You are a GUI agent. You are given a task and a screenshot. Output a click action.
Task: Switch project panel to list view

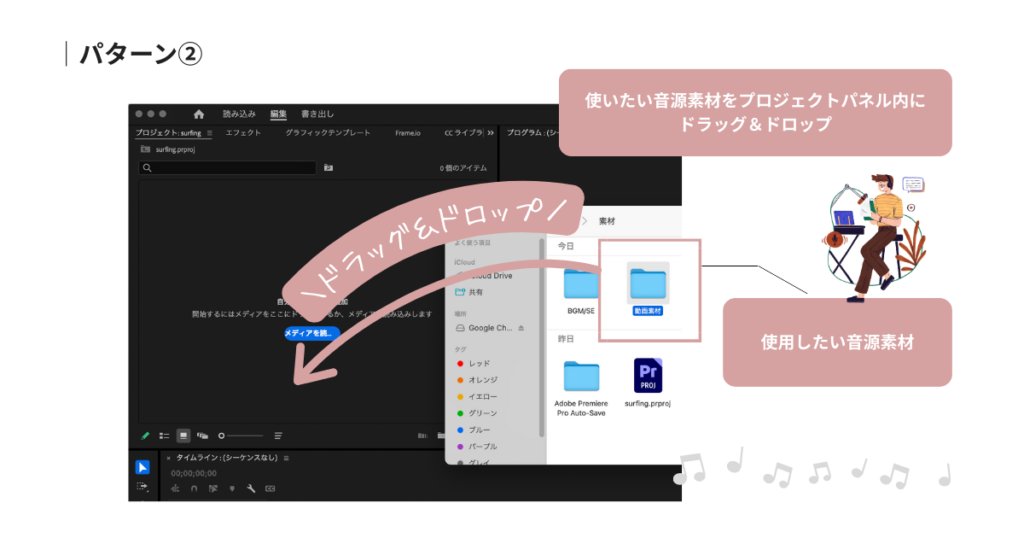(x=164, y=436)
